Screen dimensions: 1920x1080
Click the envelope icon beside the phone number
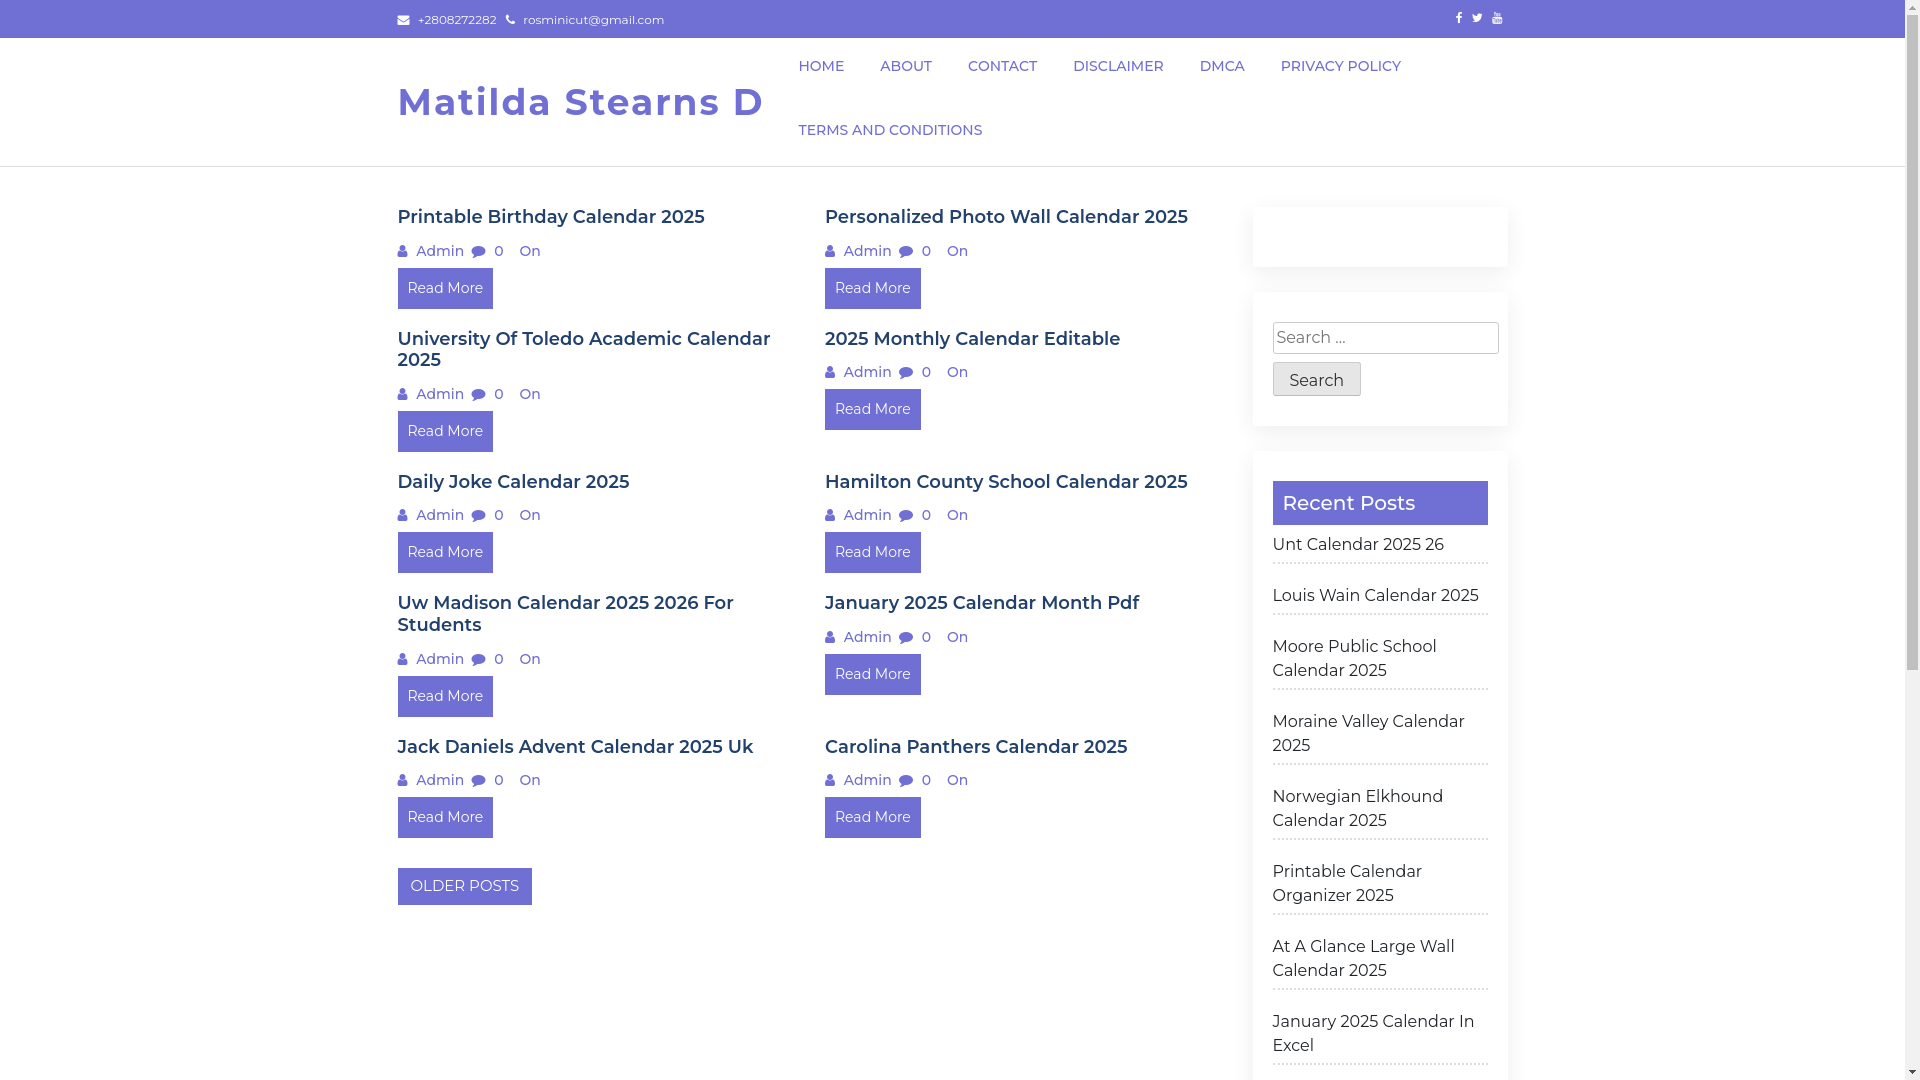[x=403, y=20]
